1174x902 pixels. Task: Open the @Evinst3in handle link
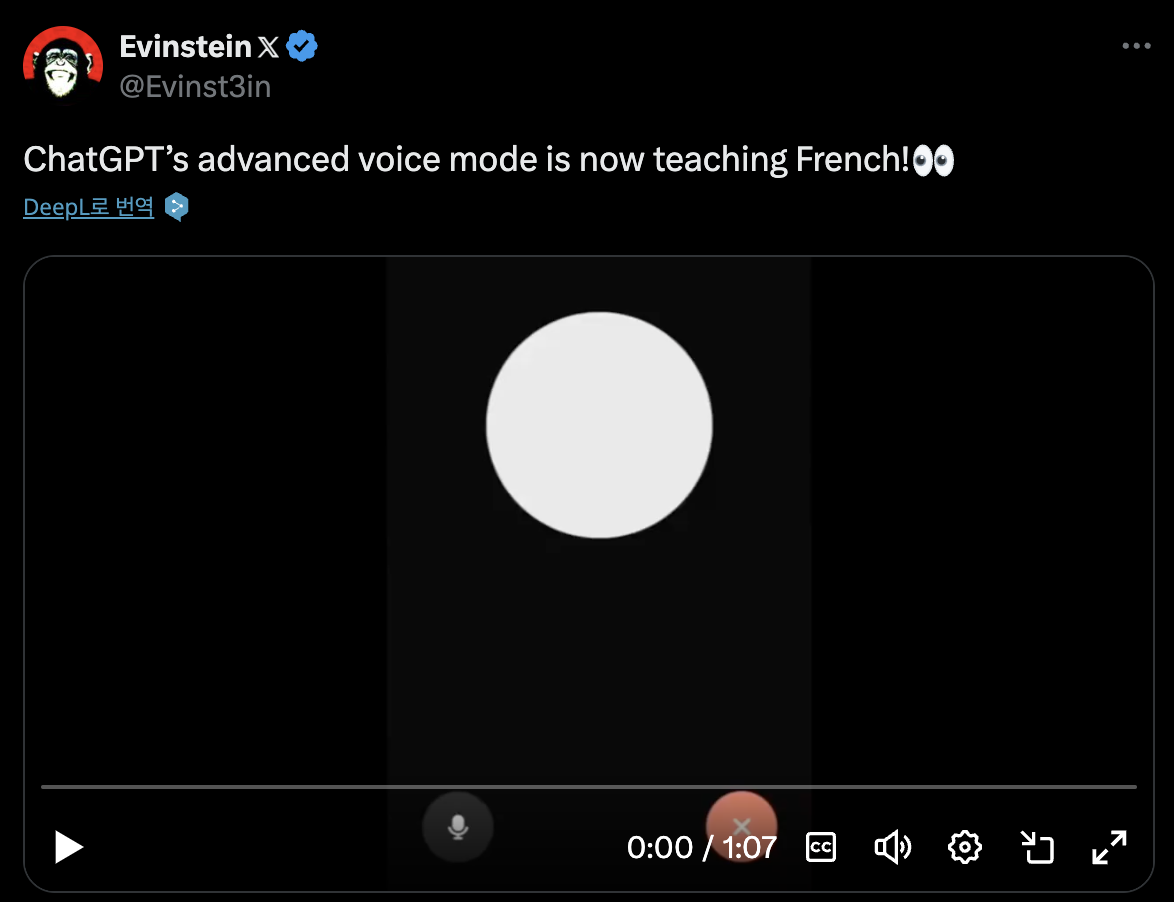[x=195, y=87]
